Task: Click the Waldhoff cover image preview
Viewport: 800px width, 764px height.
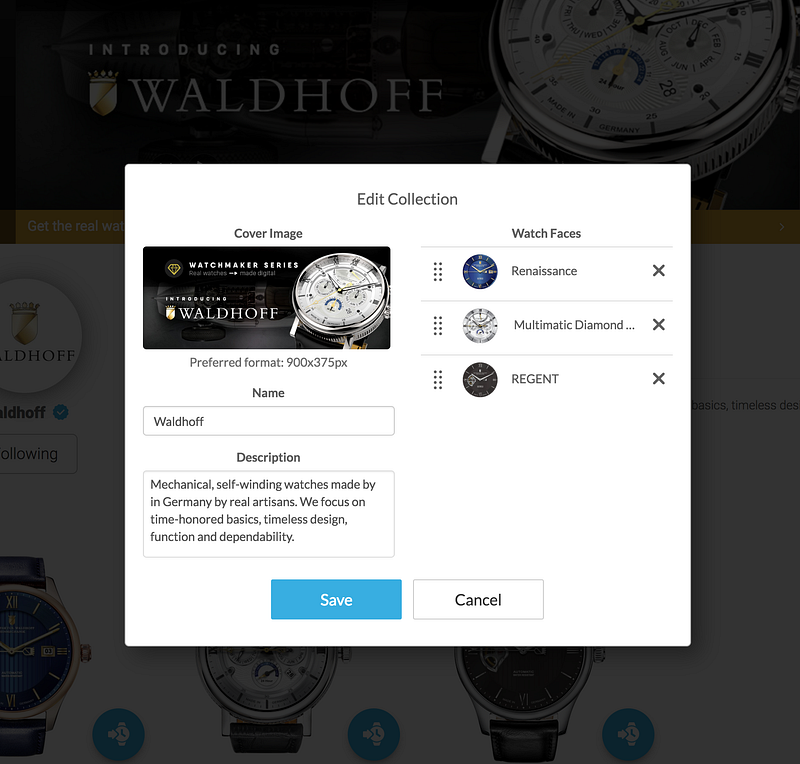Action: 267,298
